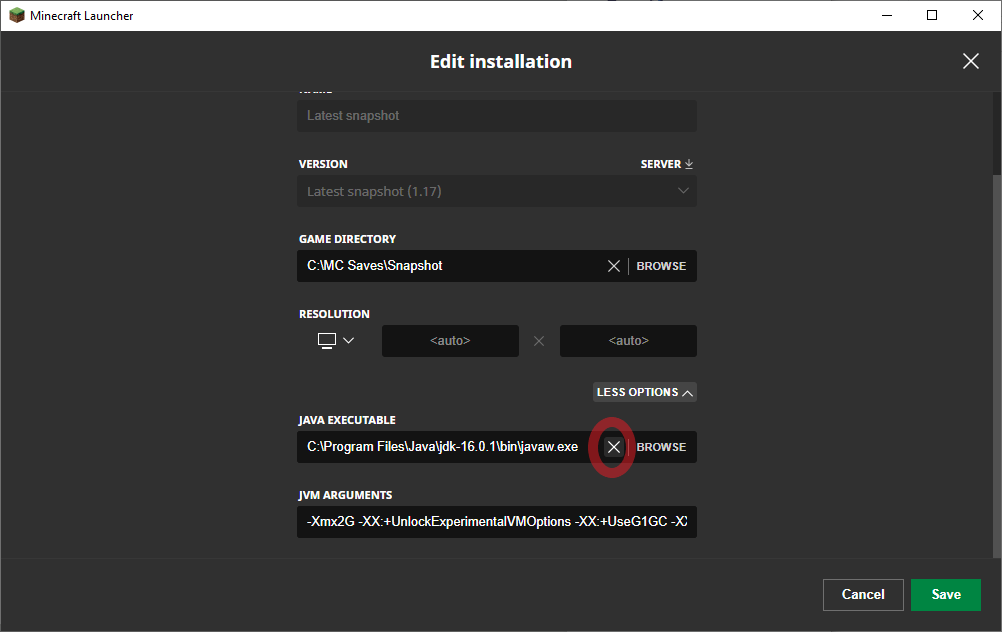Open the Version dropdown
Image resolution: width=1002 pixels, height=632 pixels.
coord(497,191)
